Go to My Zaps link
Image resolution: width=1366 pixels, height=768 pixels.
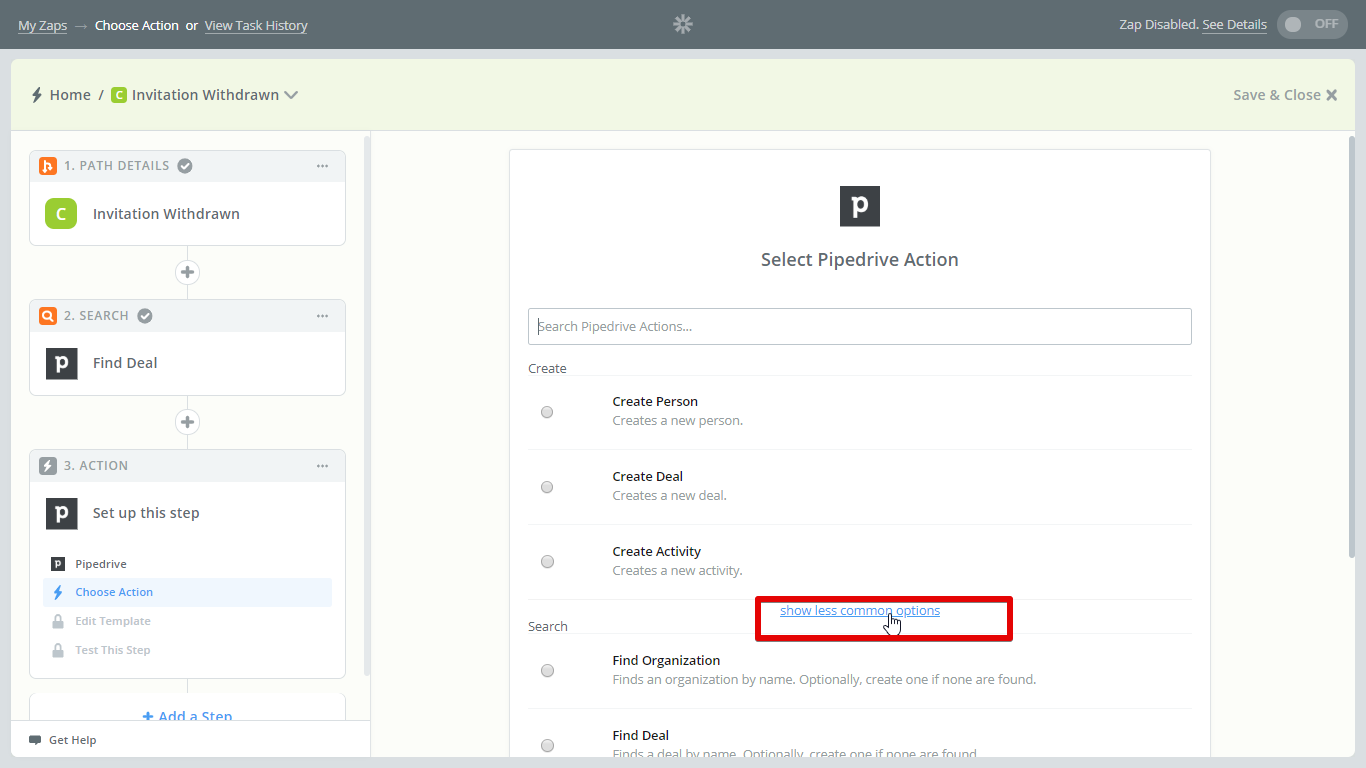tap(42, 25)
